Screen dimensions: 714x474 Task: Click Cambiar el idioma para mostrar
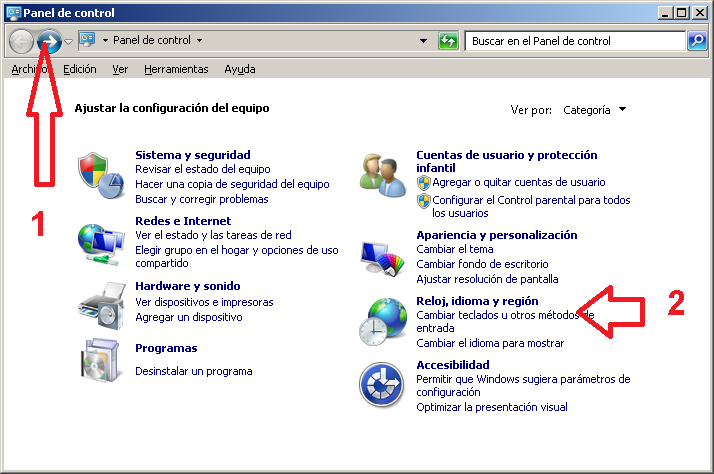pyautogui.click(x=490, y=343)
